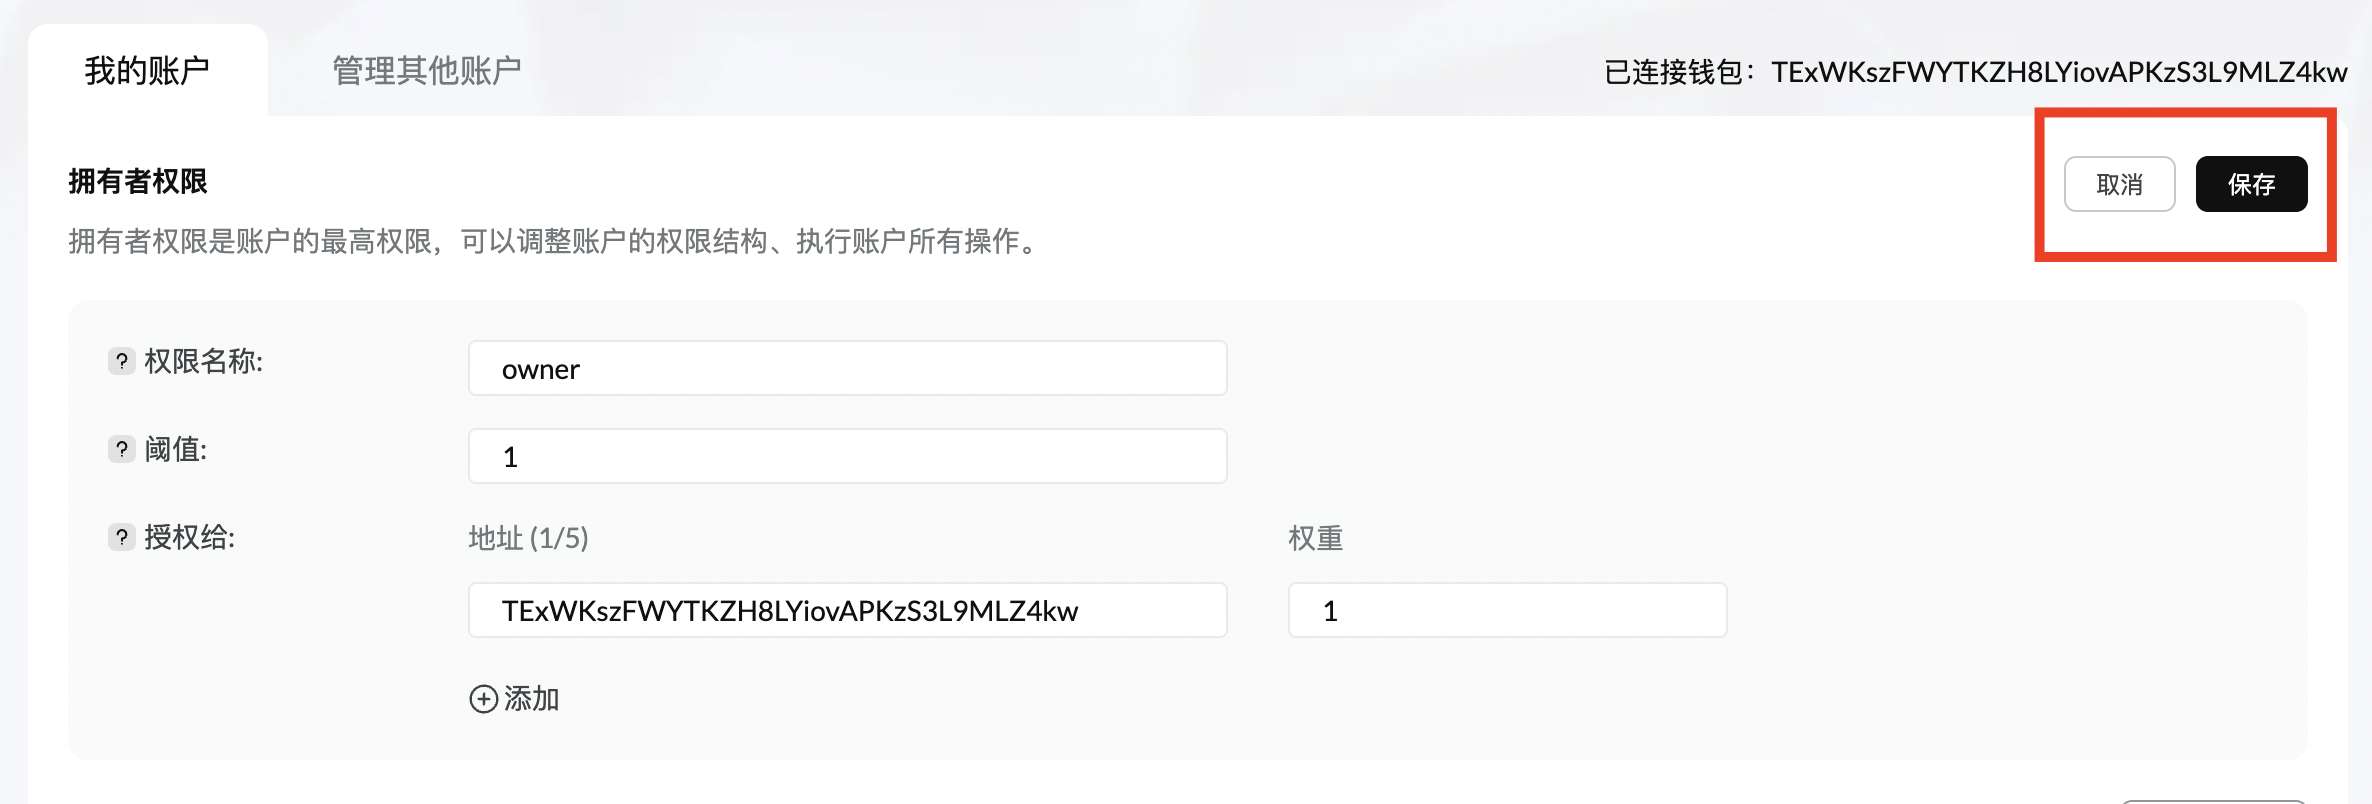Click the 地址 (1/5) column label
The image size is (2372, 804).
528,538
